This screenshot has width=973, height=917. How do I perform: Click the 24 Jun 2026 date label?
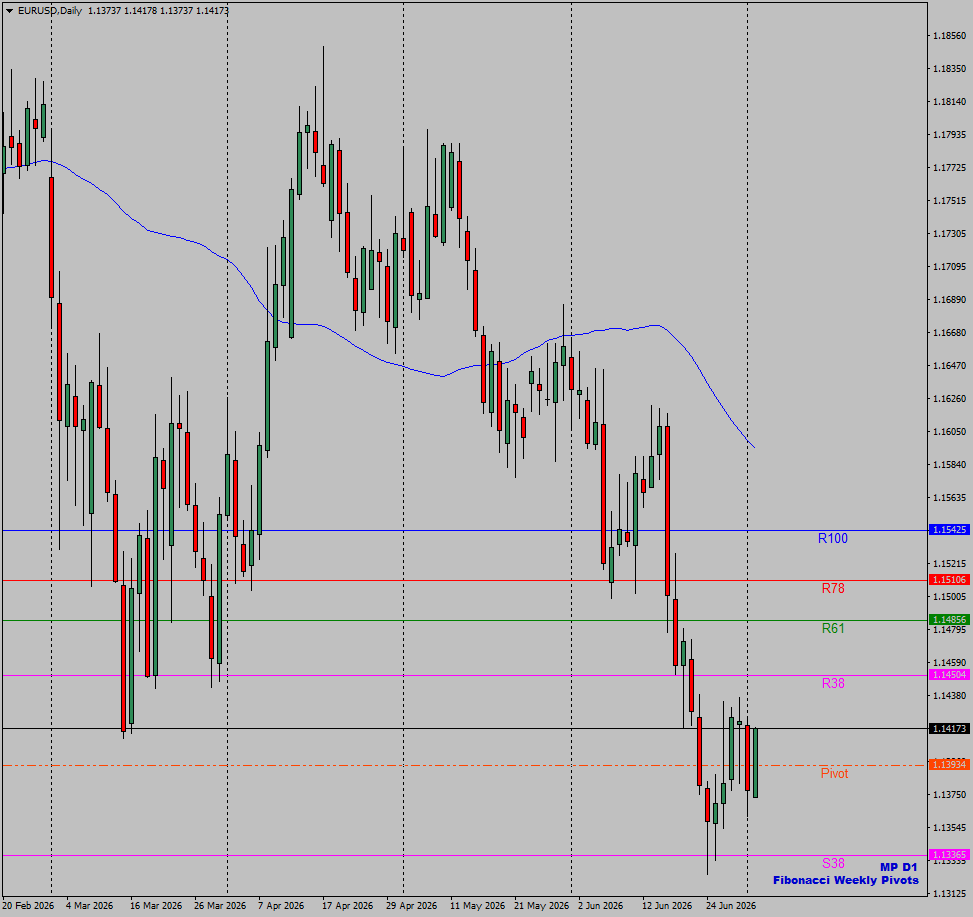(731, 906)
